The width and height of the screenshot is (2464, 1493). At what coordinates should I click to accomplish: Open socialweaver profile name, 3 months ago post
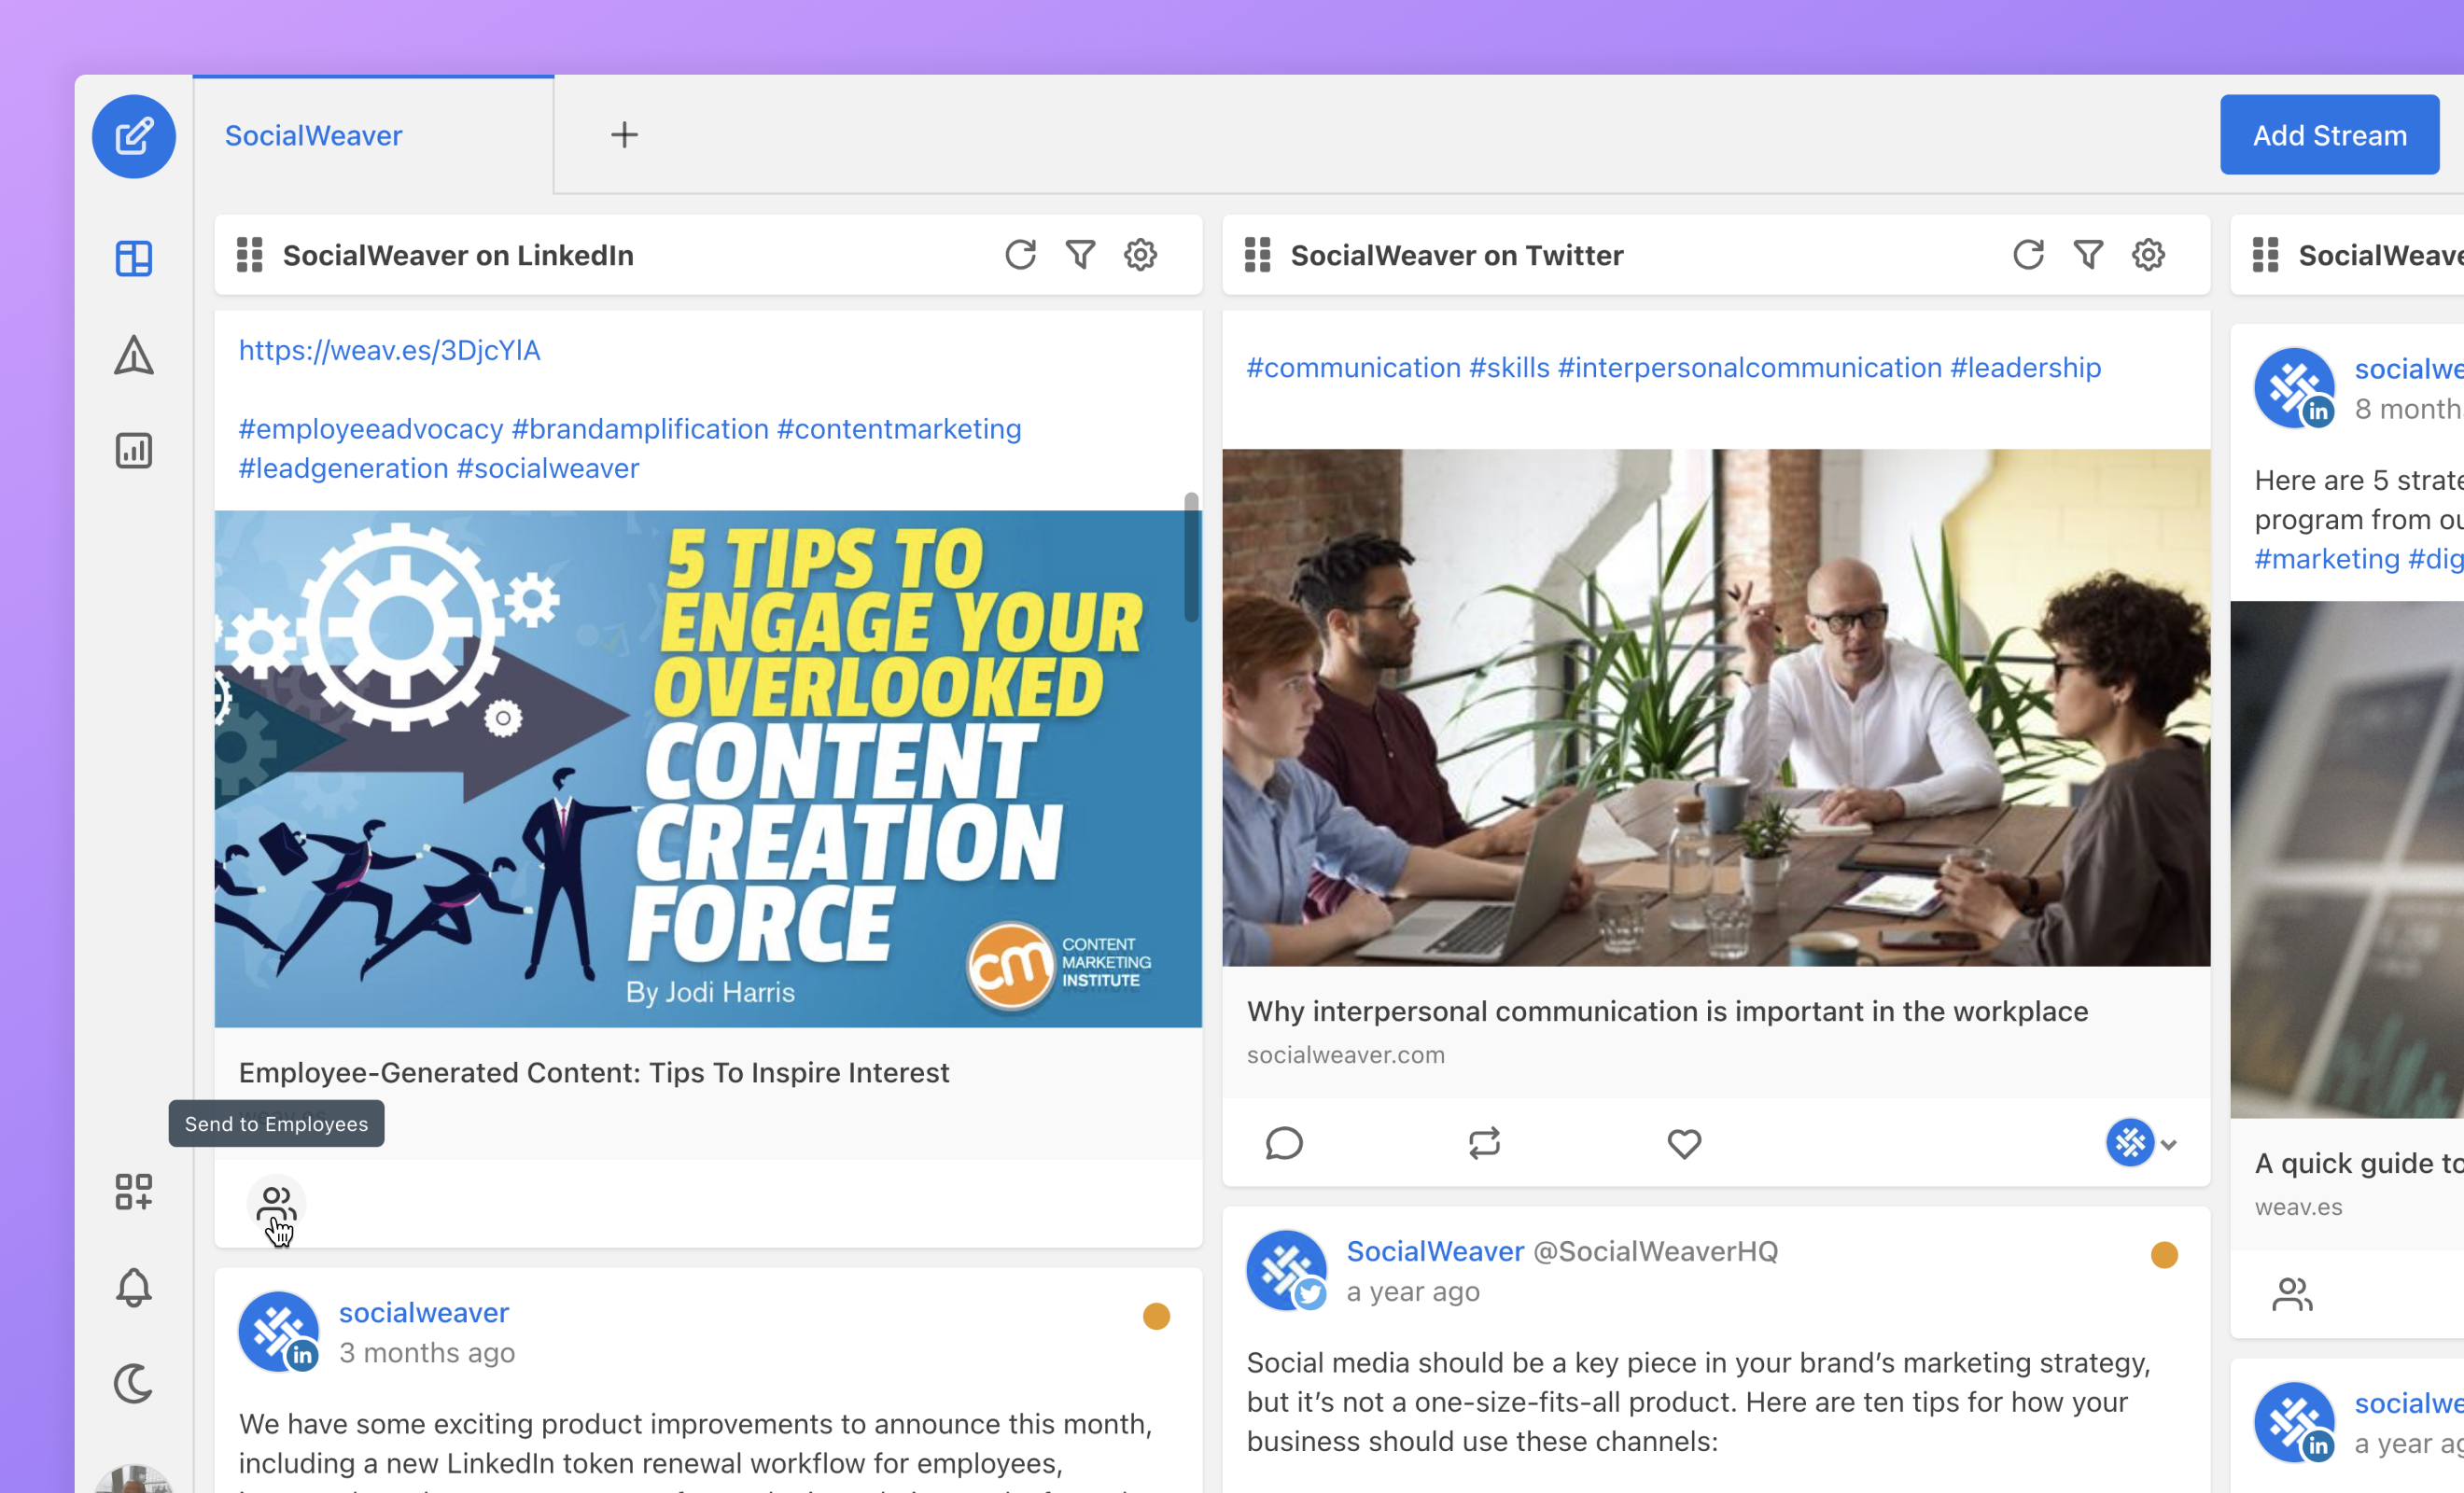pyautogui.click(x=424, y=1312)
